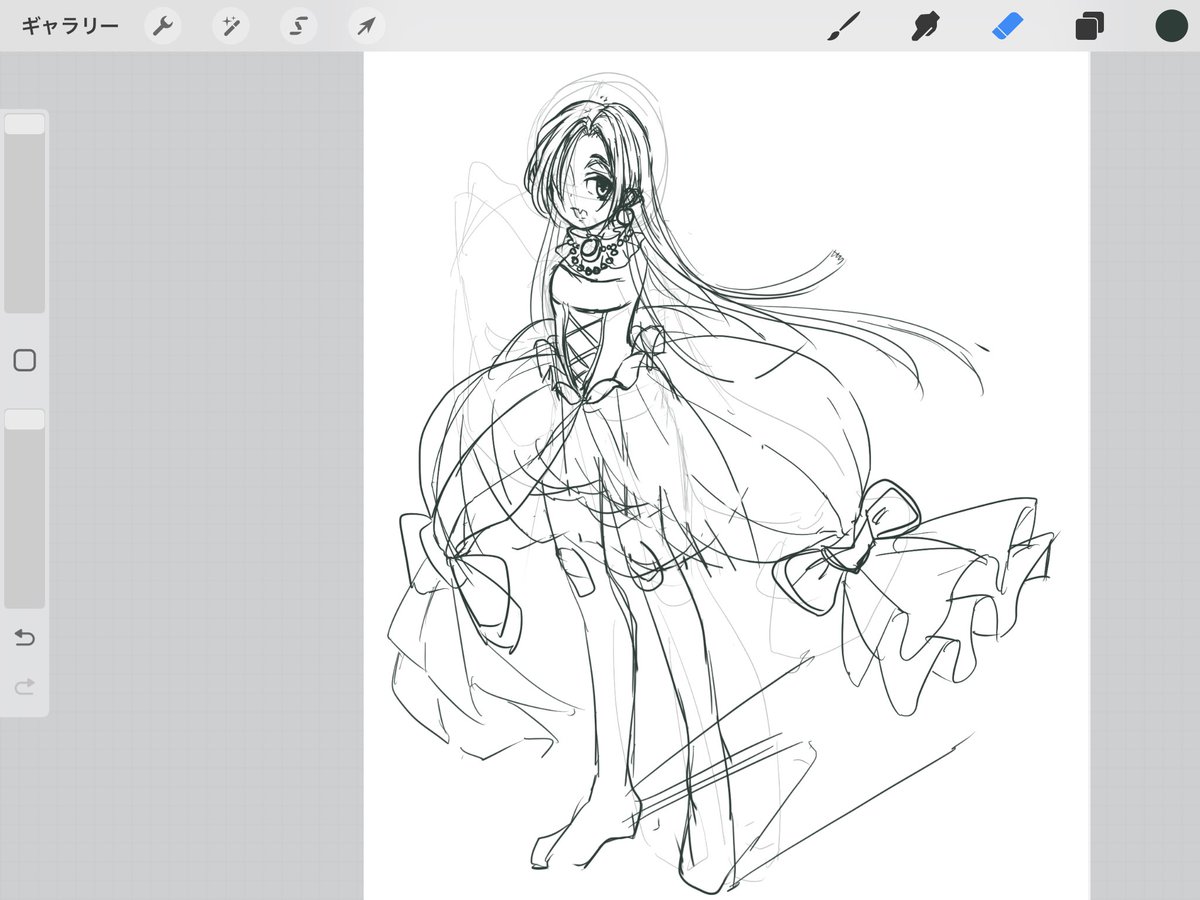Click the brush opacity slider handle
The width and height of the screenshot is (1200, 900).
coord(24,419)
